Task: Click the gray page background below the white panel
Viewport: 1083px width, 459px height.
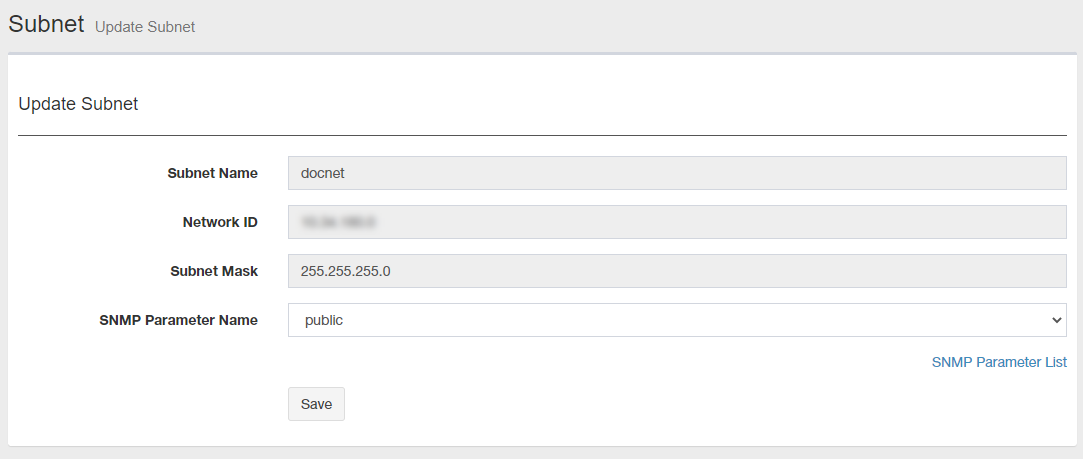Action: [x=540, y=453]
